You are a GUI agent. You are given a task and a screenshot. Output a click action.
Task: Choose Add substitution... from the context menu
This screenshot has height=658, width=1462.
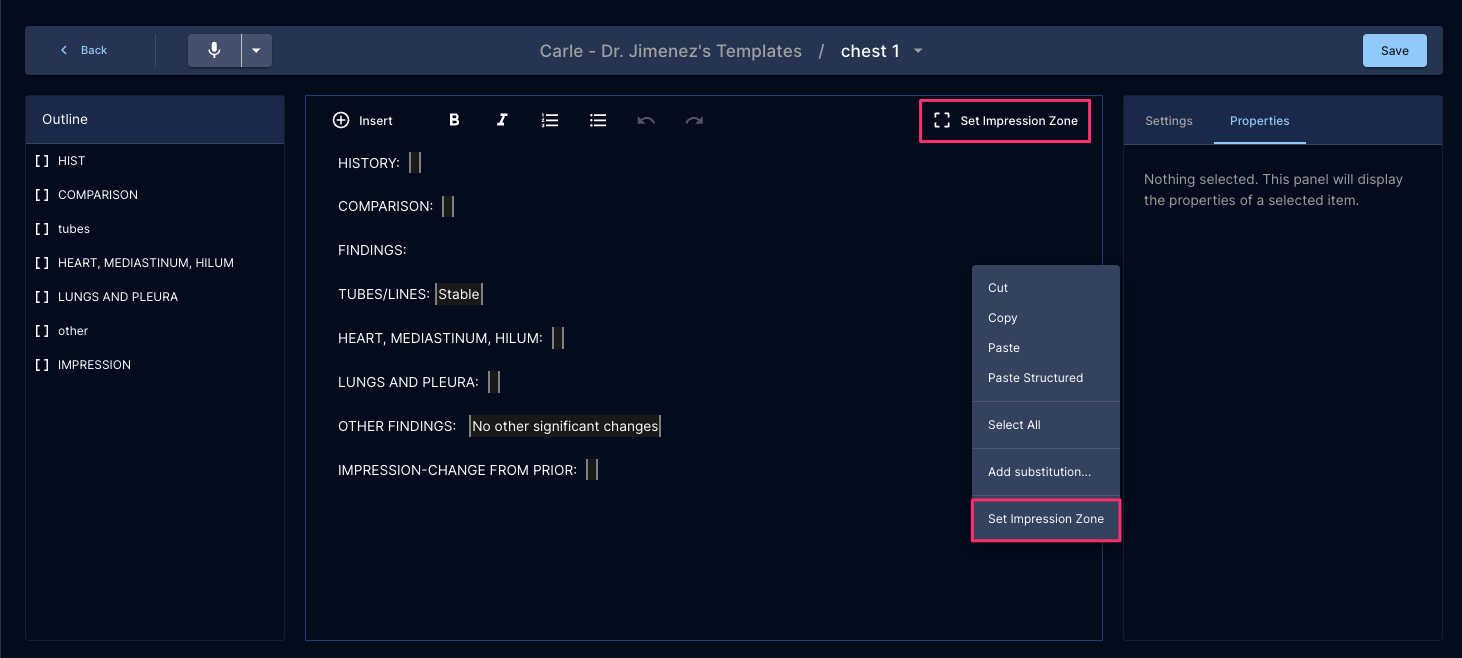pyautogui.click(x=1045, y=472)
